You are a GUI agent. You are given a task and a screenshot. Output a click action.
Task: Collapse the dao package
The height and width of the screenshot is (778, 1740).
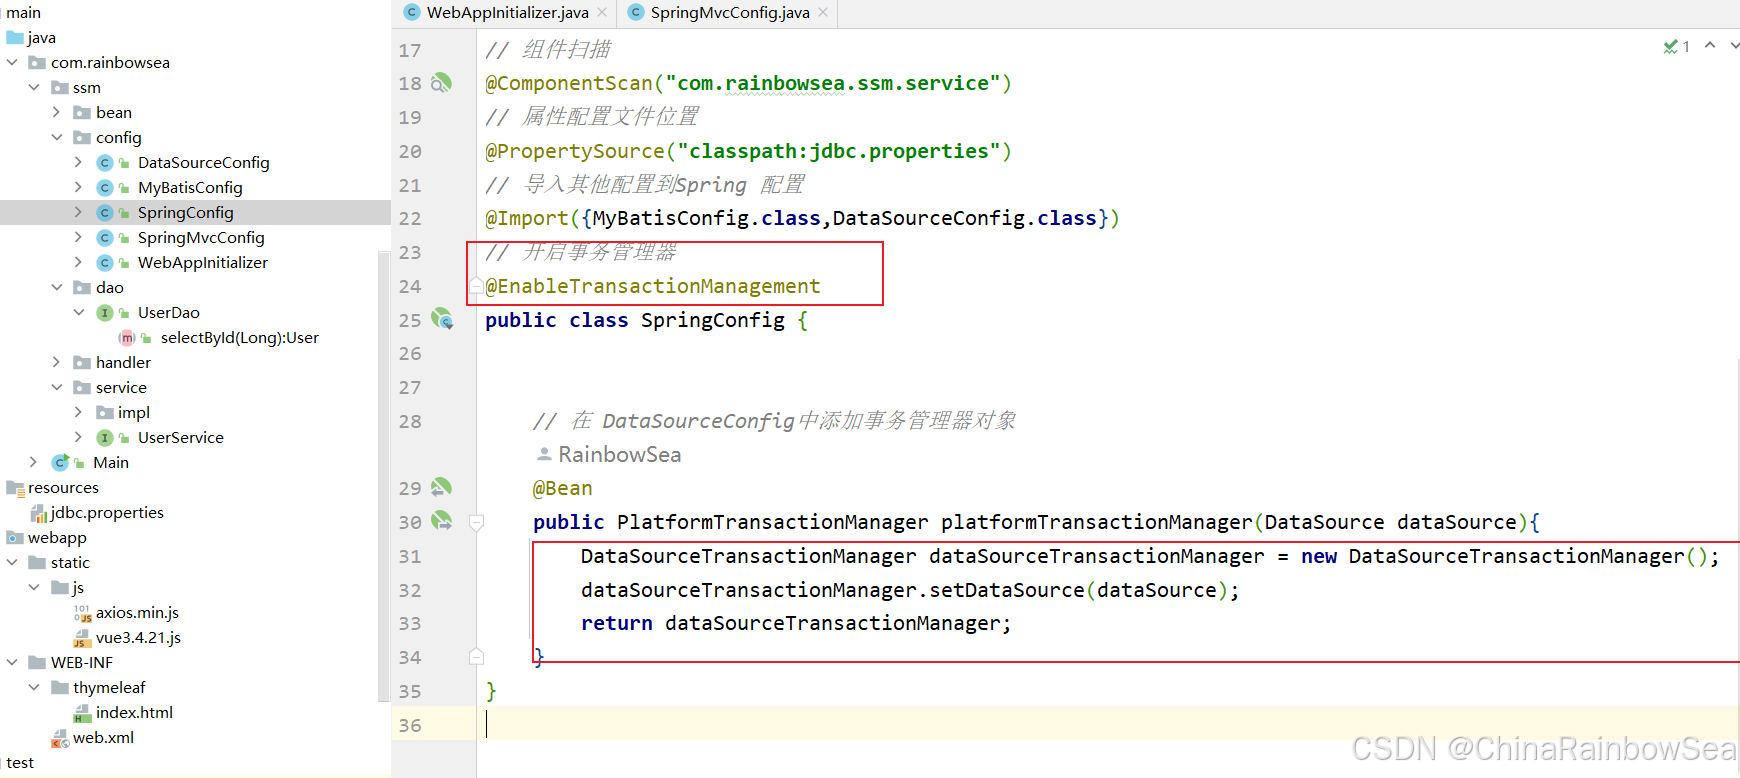pyautogui.click(x=56, y=287)
